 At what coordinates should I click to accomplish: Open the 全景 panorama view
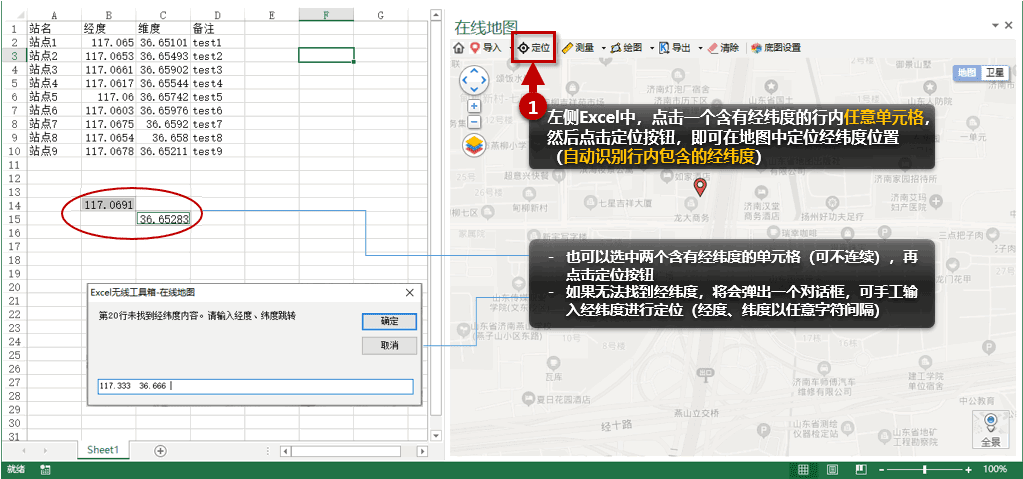point(990,429)
